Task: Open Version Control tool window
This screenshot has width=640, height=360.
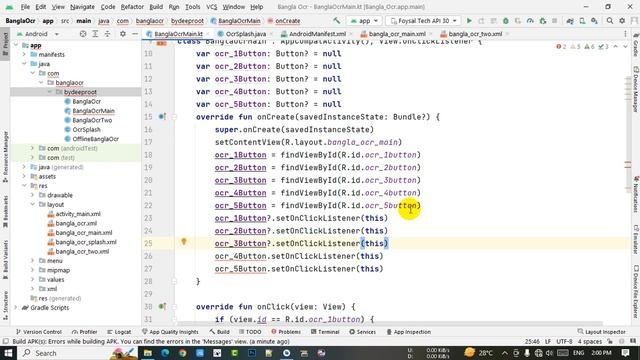Action: tap(38, 332)
